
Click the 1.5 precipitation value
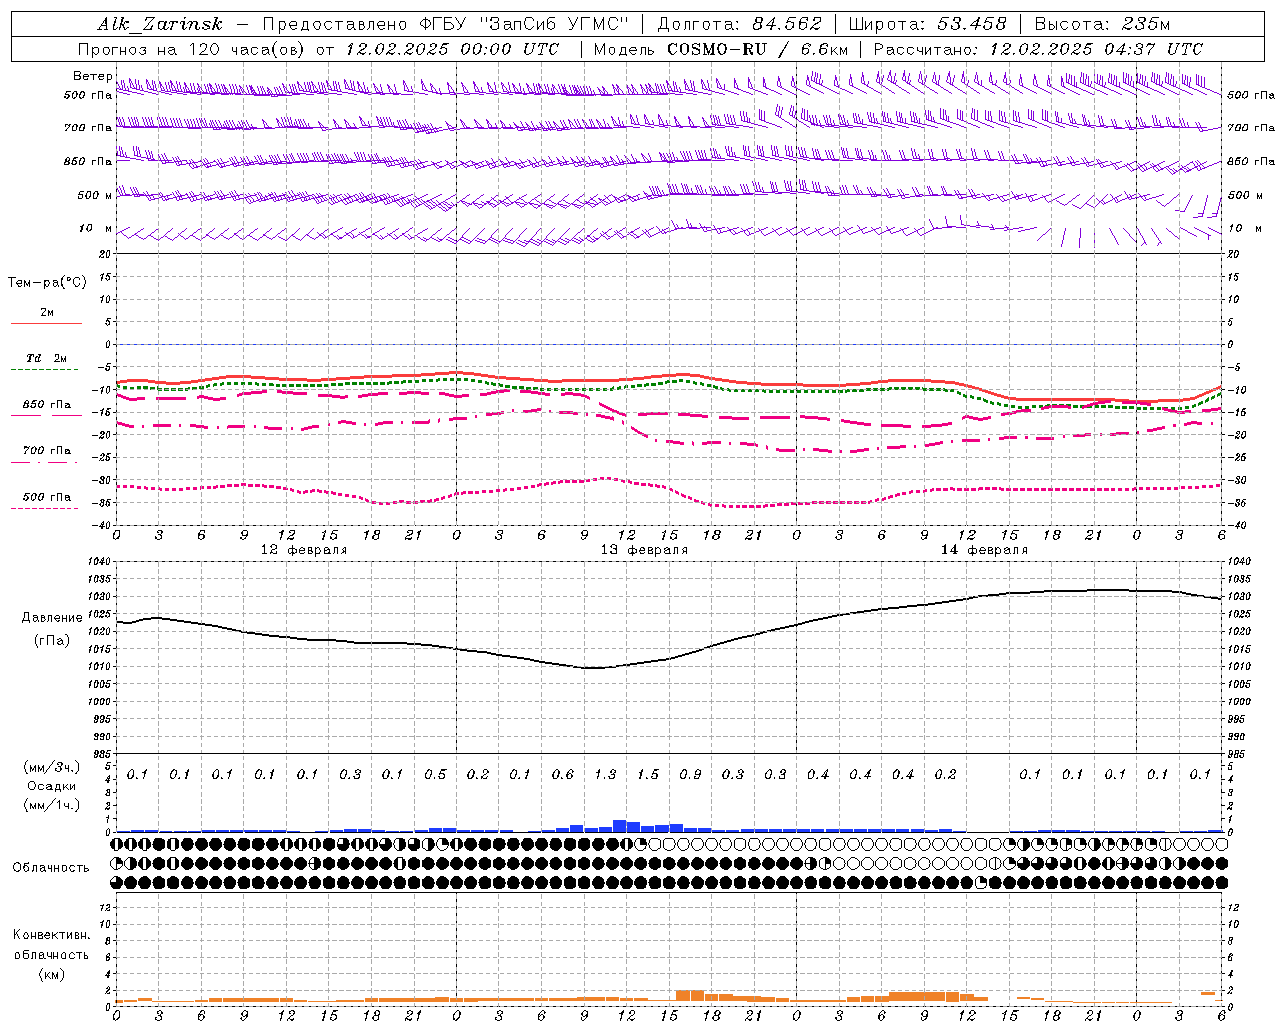648,775
